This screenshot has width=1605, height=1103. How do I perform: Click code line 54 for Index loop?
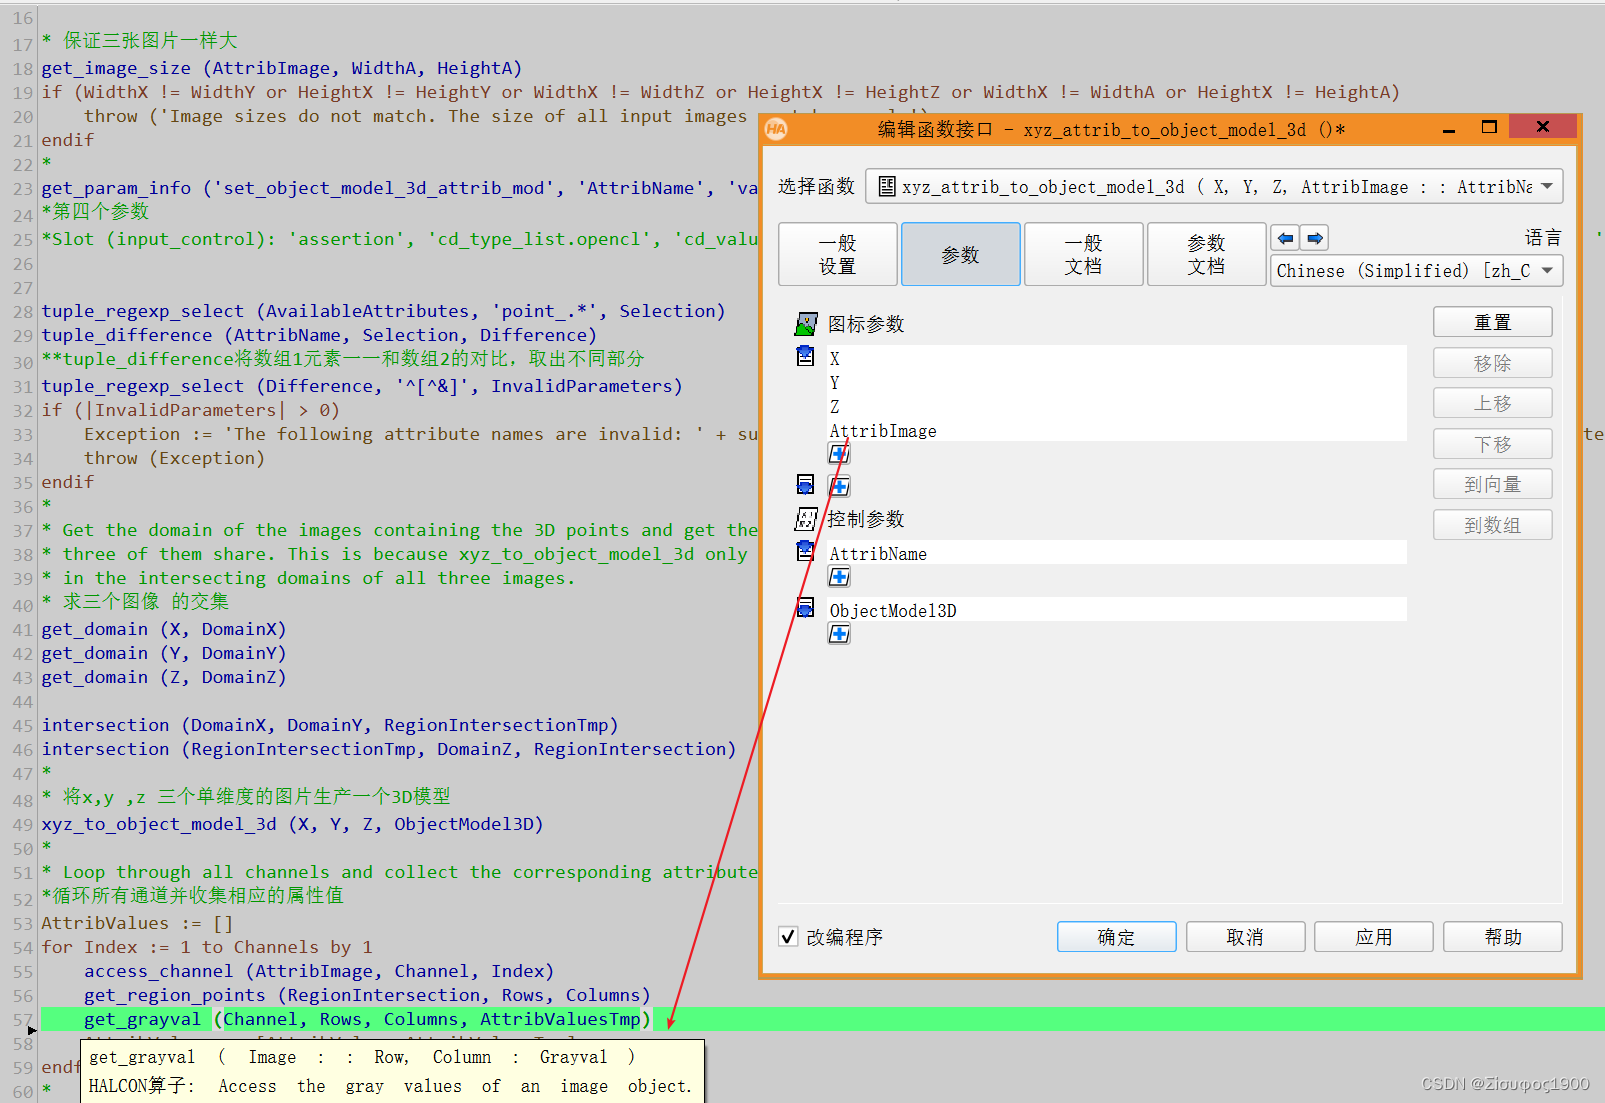(207, 947)
